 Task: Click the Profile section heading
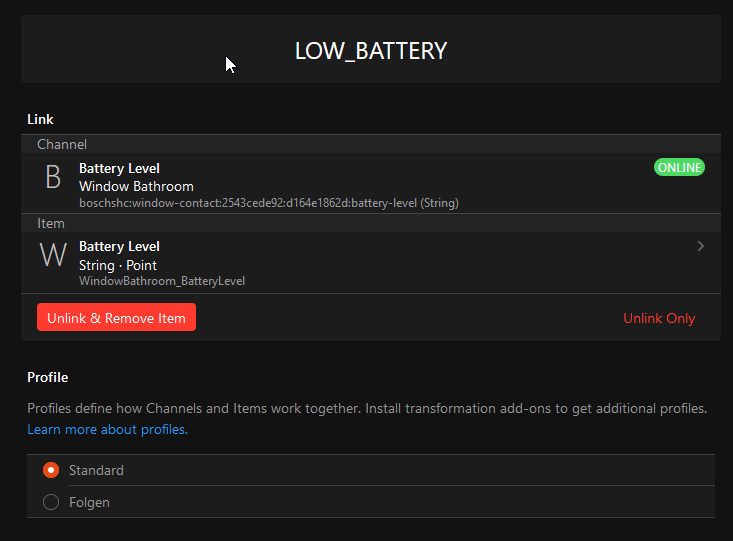tap(48, 378)
